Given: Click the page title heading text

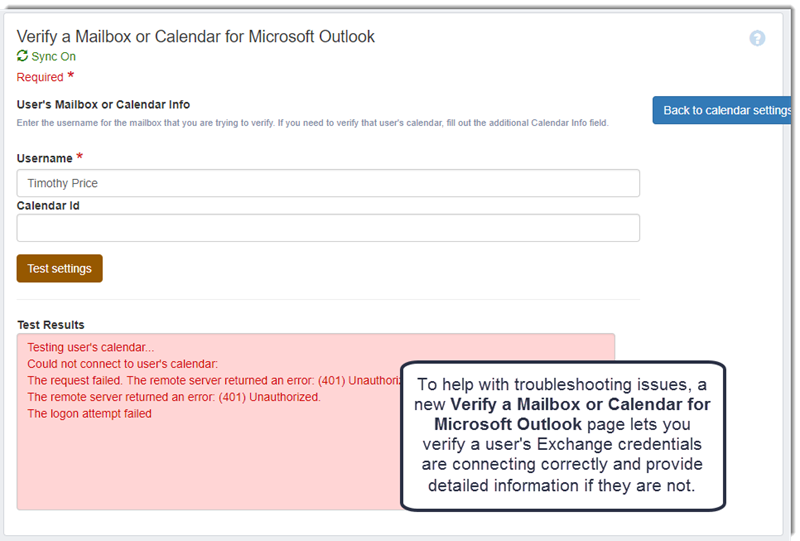Looking at the screenshot, I should click(x=196, y=37).
